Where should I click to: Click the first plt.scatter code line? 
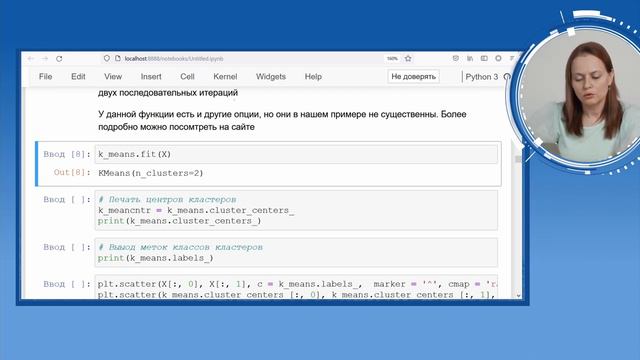coord(297,284)
